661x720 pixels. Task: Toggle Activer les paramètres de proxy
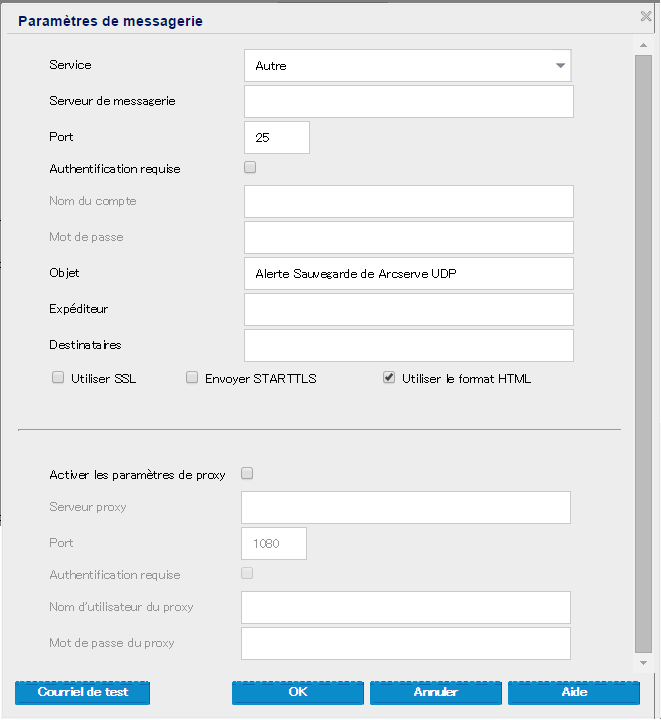[248, 474]
